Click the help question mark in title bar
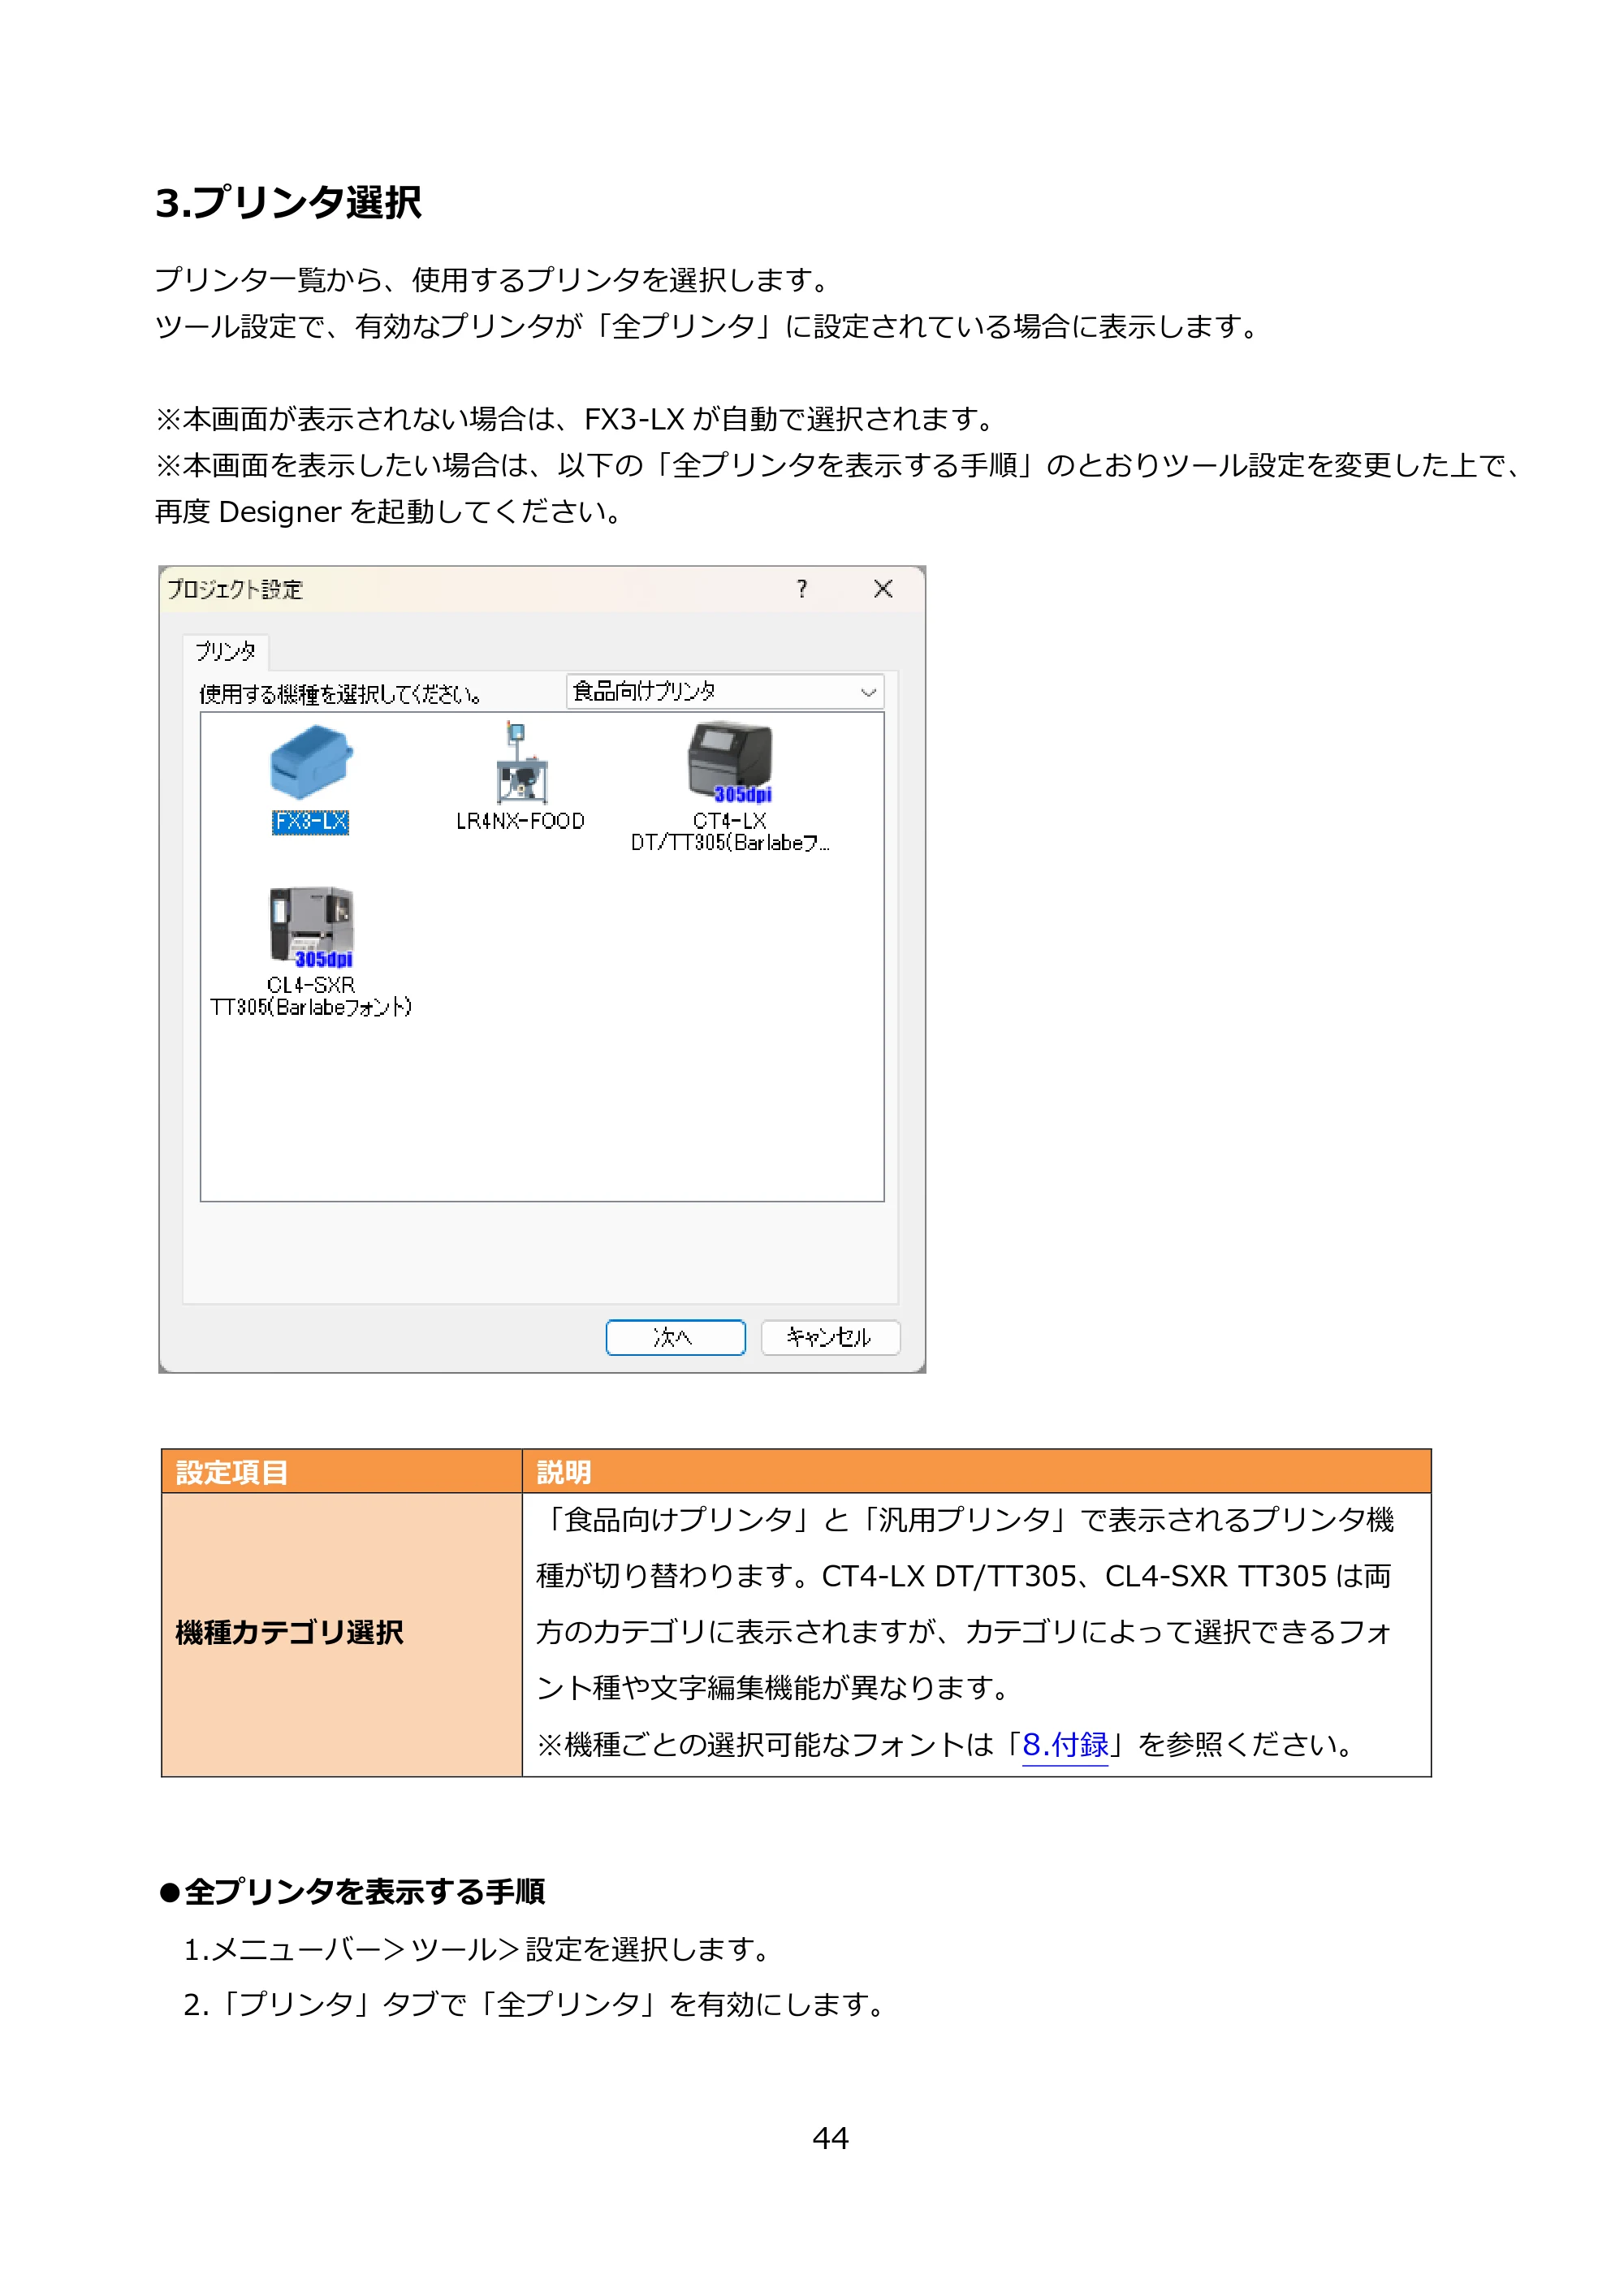The height and width of the screenshot is (2296, 1624). click(802, 589)
